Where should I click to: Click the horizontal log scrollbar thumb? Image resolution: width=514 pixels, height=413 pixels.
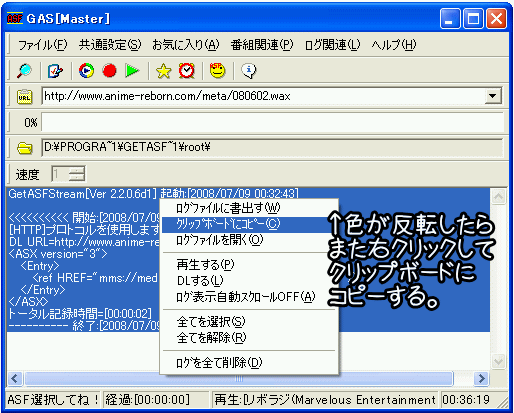(239, 379)
